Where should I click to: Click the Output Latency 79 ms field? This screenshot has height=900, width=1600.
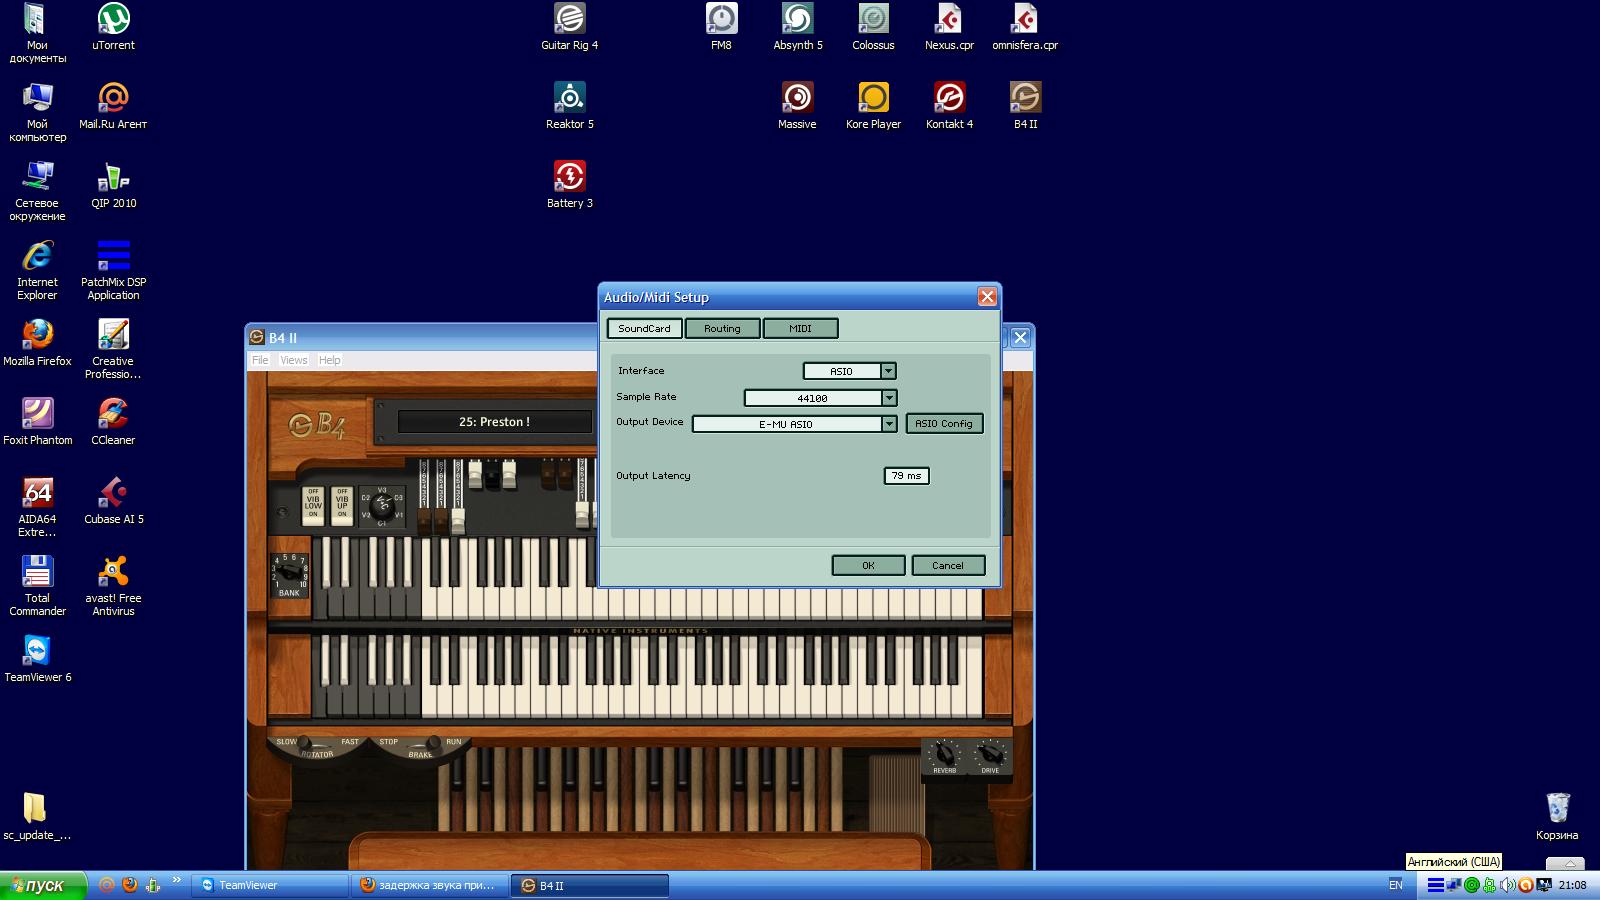point(906,476)
